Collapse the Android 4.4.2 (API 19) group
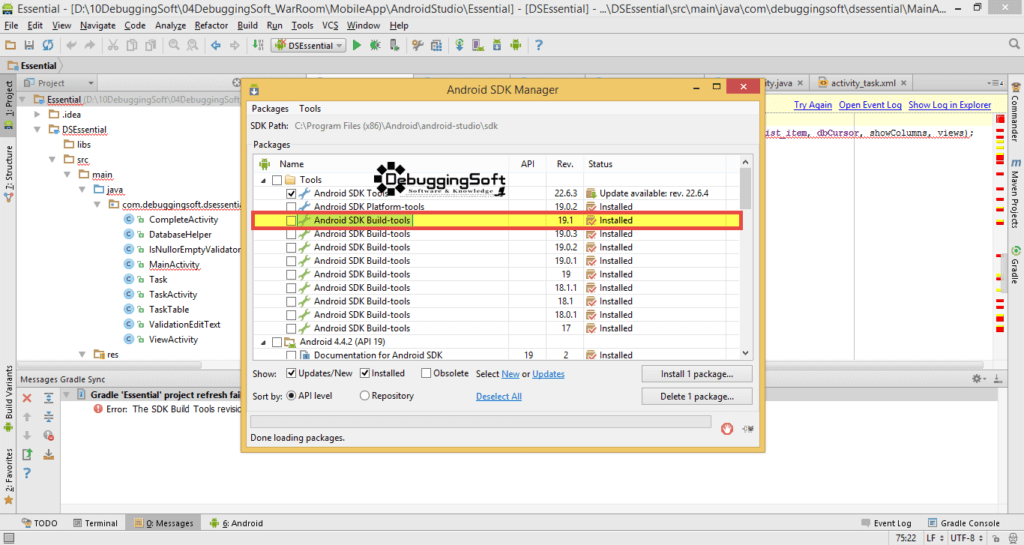Image resolution: width=1024 pixels, height=545 pixels. tap(263, 342)
